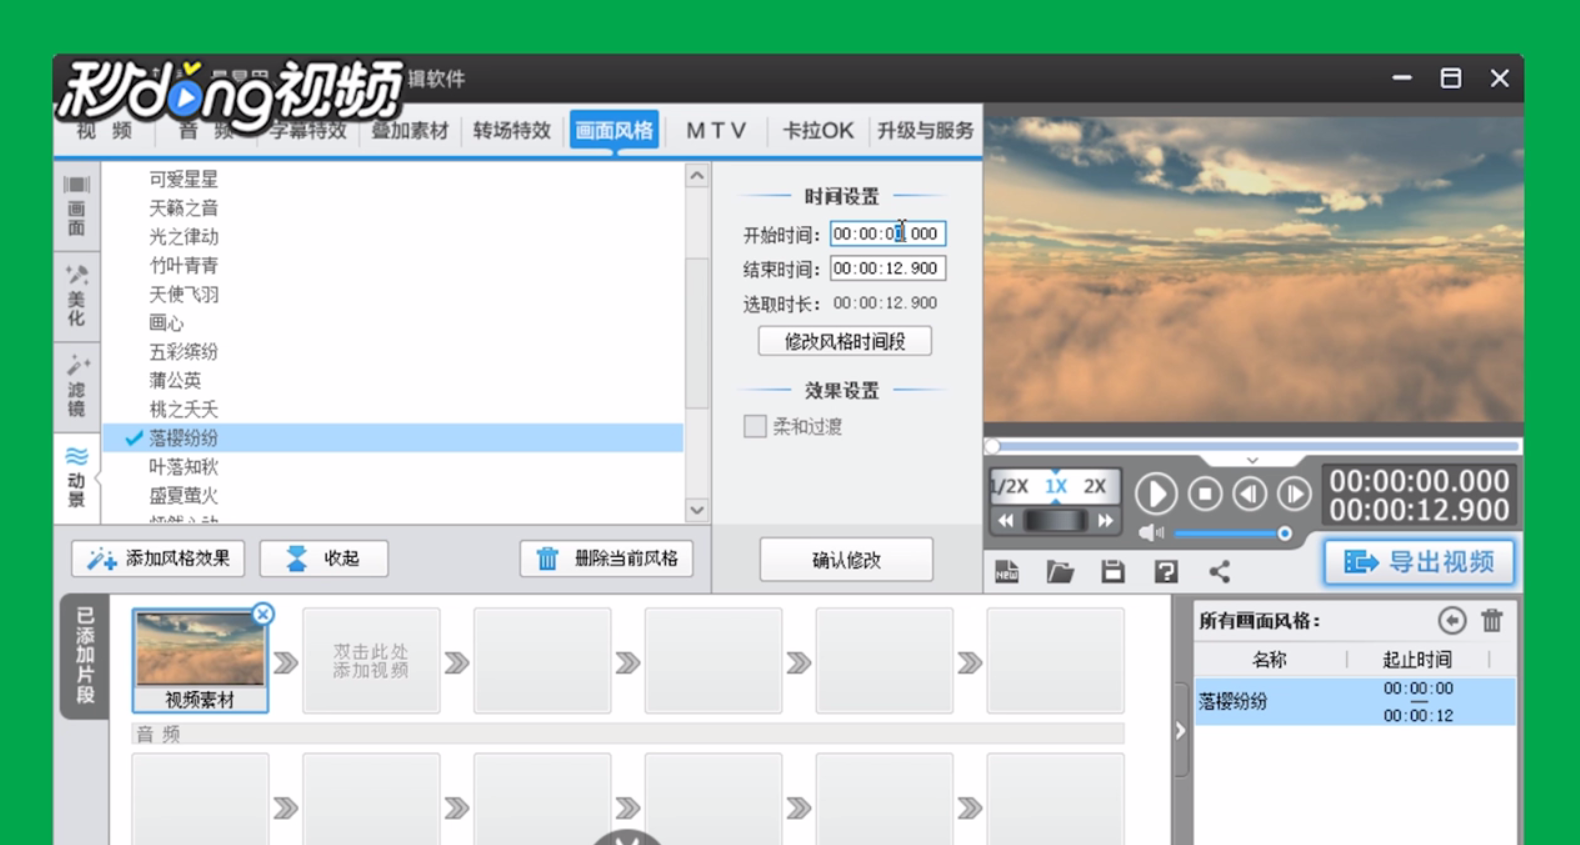Select 桃之夭夭 in style list
The height and width of the screenshot is (845, 1580).
tap(183, 410)
